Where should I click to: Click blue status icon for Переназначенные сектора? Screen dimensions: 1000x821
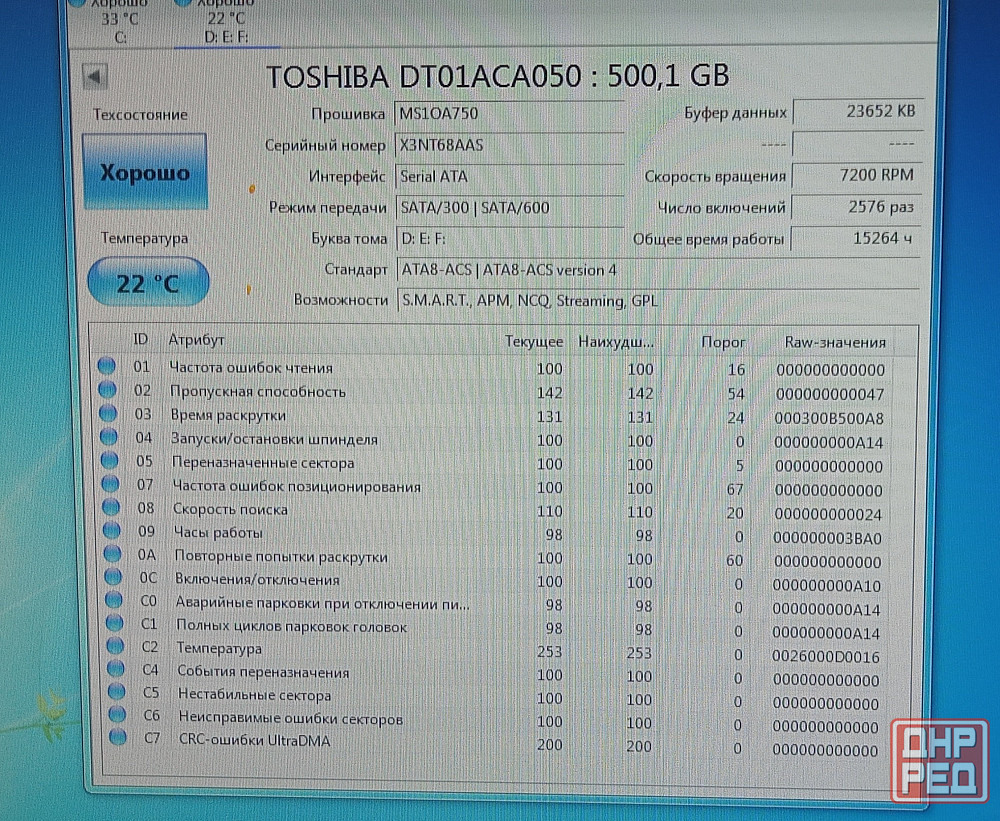coord(109,463)
